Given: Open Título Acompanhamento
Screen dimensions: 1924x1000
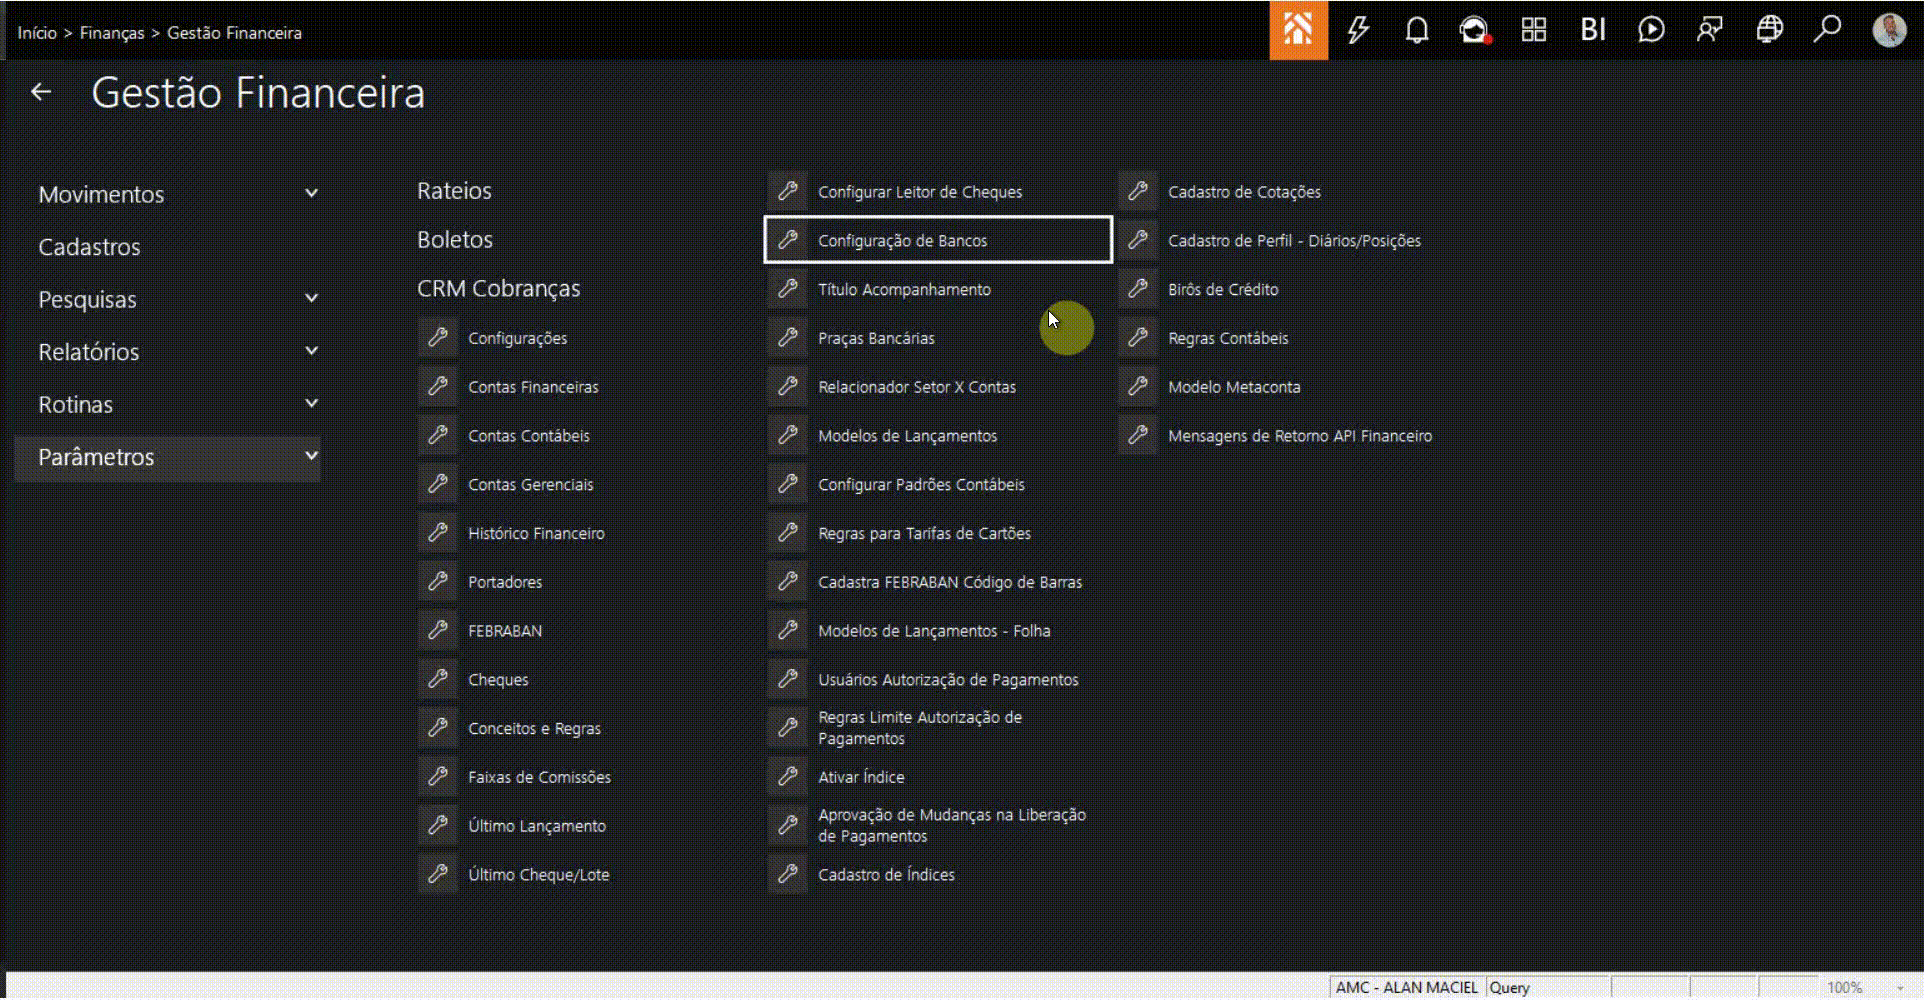Looking at the screenshot, I should point(904,290).
